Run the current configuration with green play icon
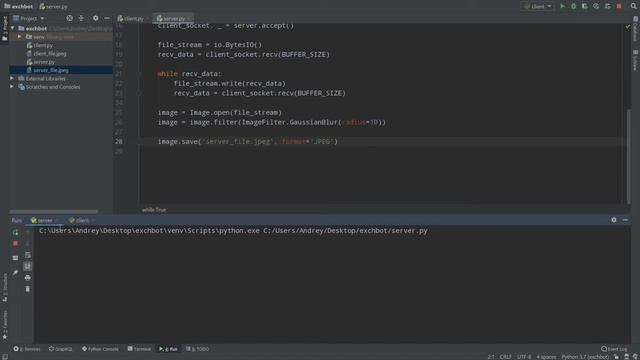 pos(562,6)
